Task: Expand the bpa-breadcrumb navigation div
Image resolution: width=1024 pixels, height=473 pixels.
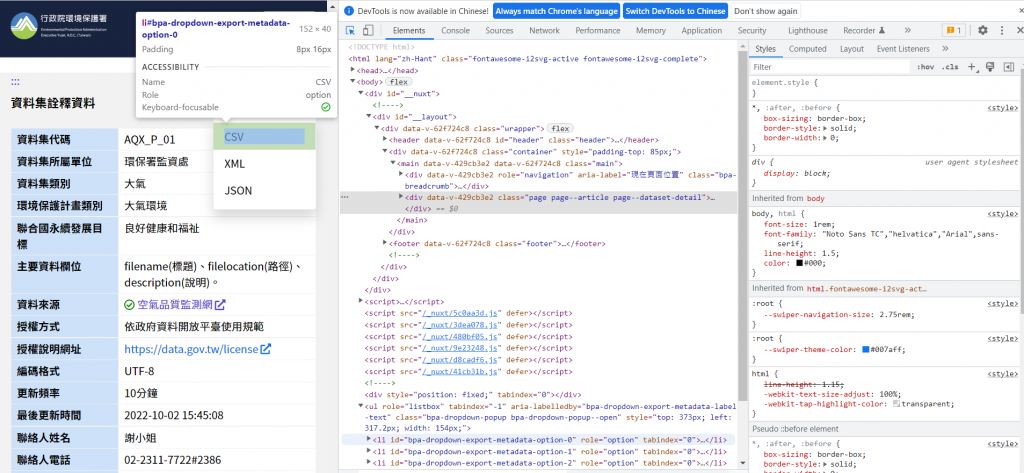Action: point(401,174)
